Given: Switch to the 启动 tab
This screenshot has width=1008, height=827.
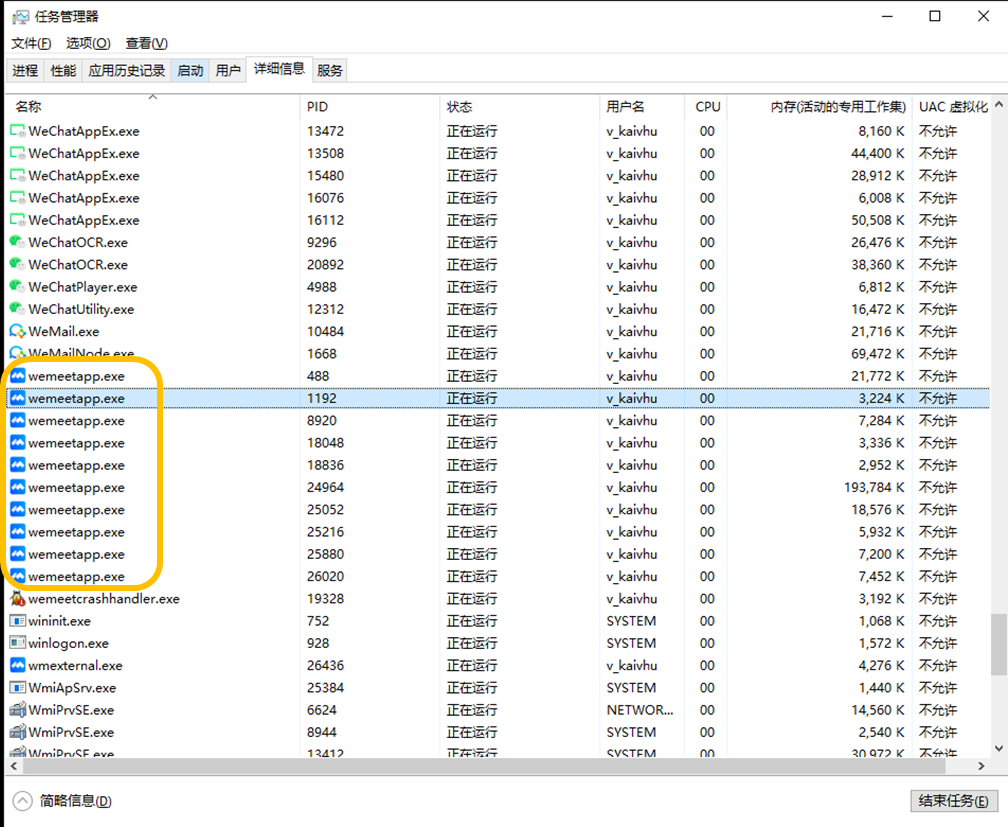Looking at the screenshot, I should [190, 70].
